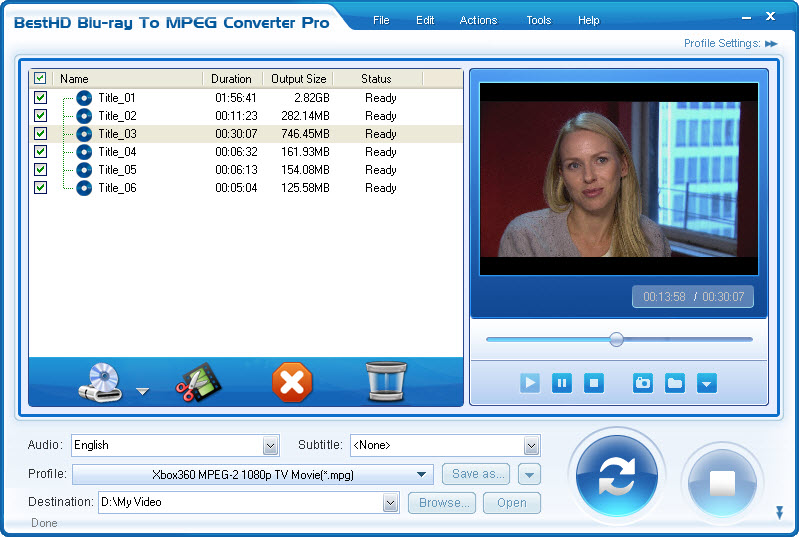
Task: Uncheck the Title_03 checkbox
Action: (40, 133)
